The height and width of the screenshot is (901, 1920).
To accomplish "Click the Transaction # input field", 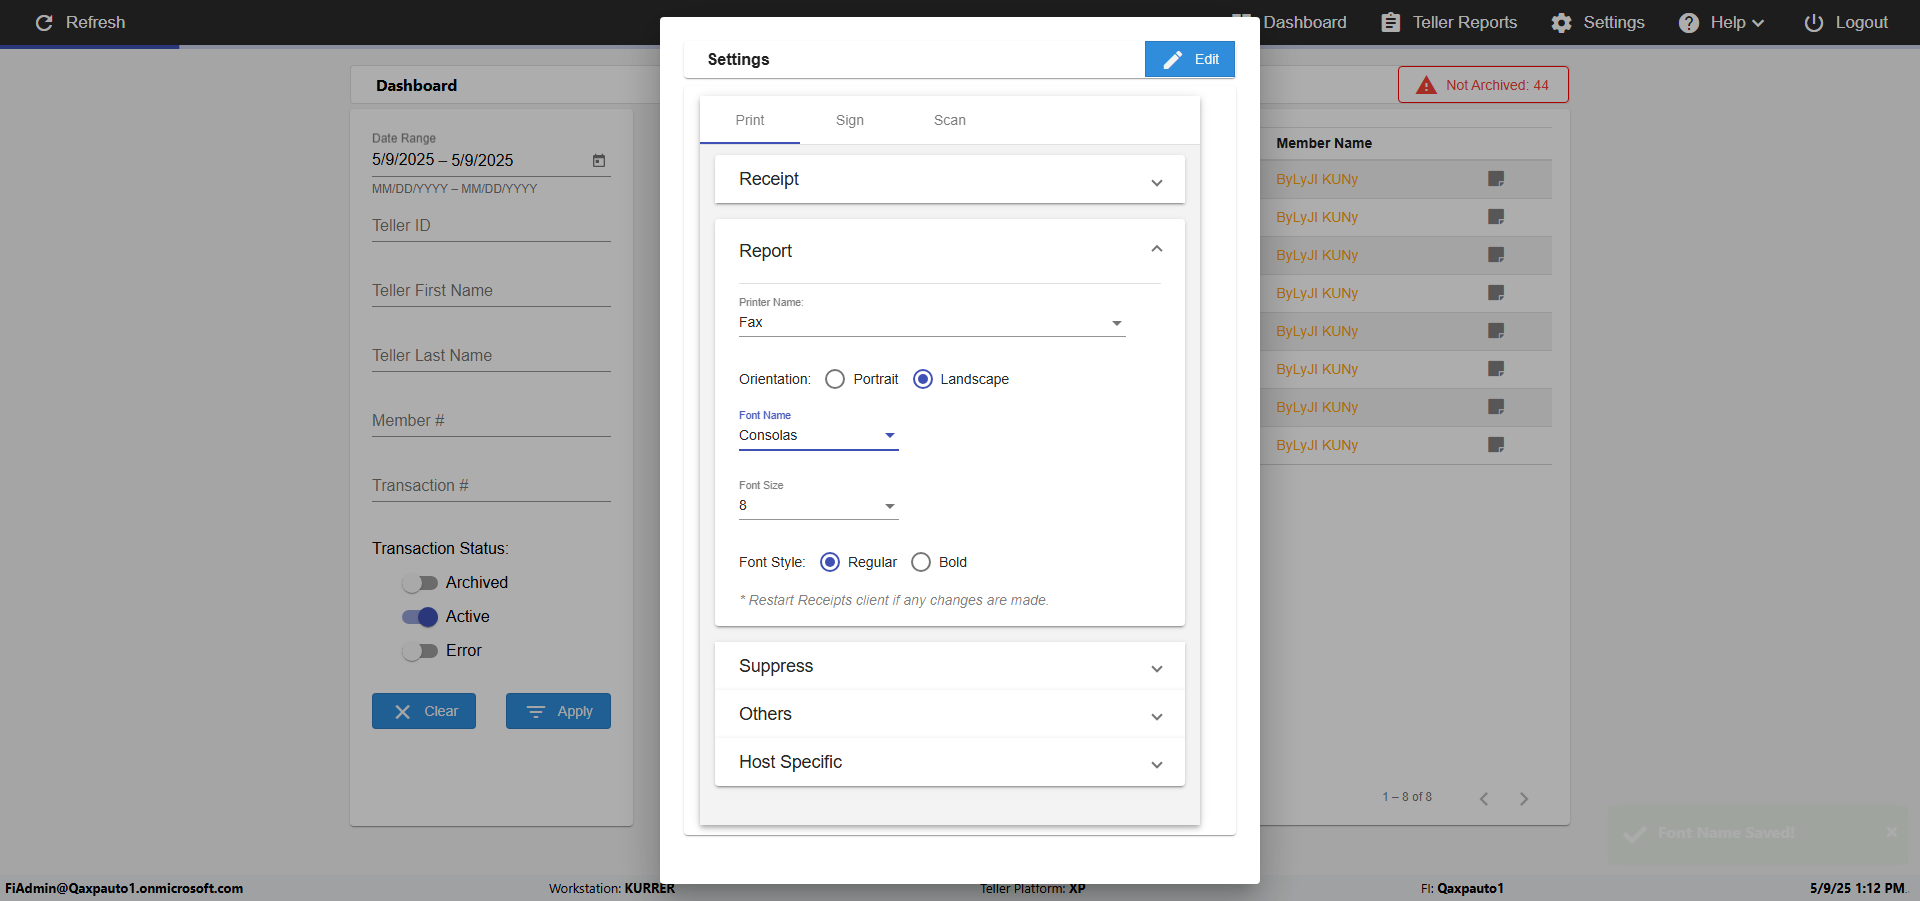I will 491,486.
